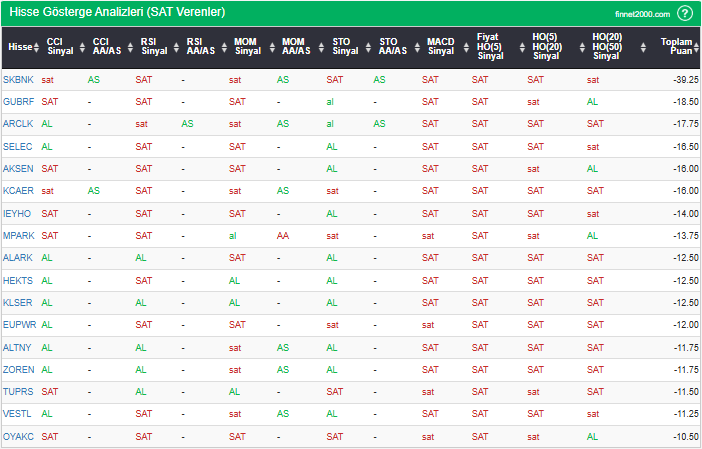This screenshot has width=702, height=449.
Task: Open ARCLK stock link
Action: [18, 124]
